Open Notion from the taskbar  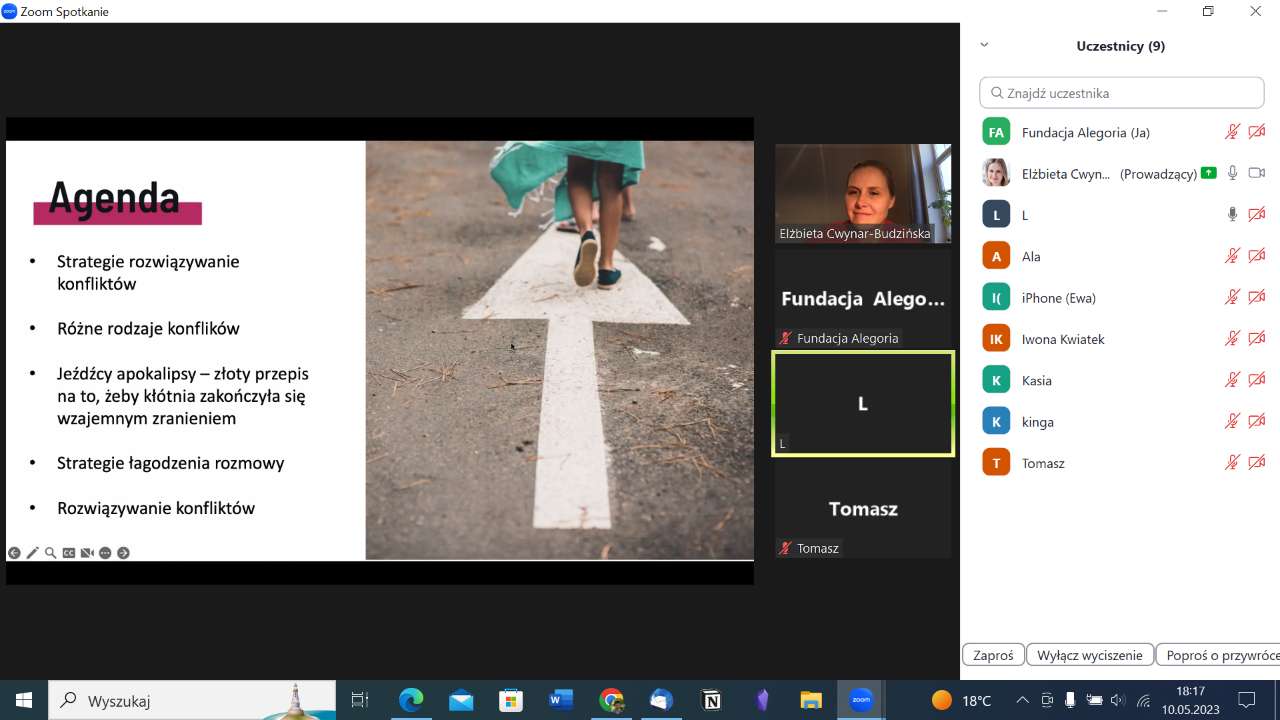pyautogui.click(x=711, y=700)
